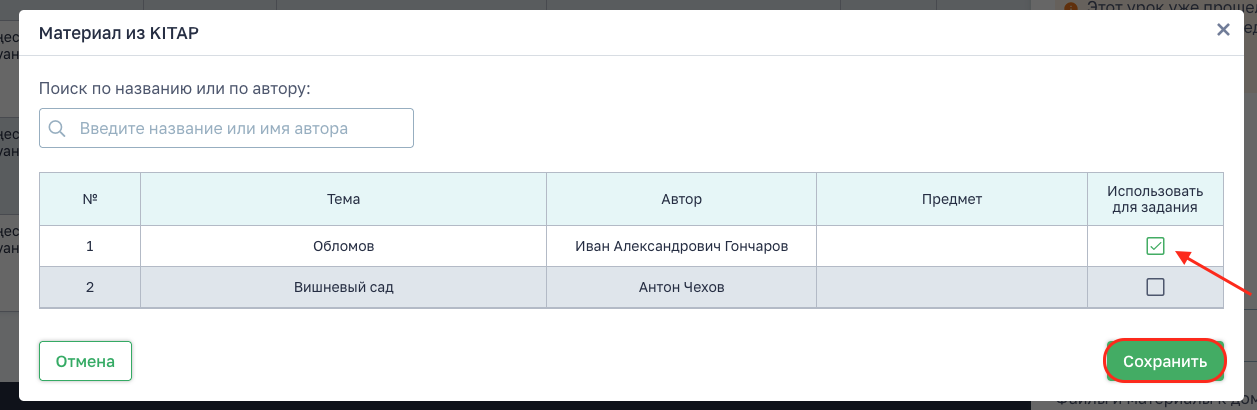Focus the title or author search field
Viewport: 1257px width, 410px height.
click(240, 129)
